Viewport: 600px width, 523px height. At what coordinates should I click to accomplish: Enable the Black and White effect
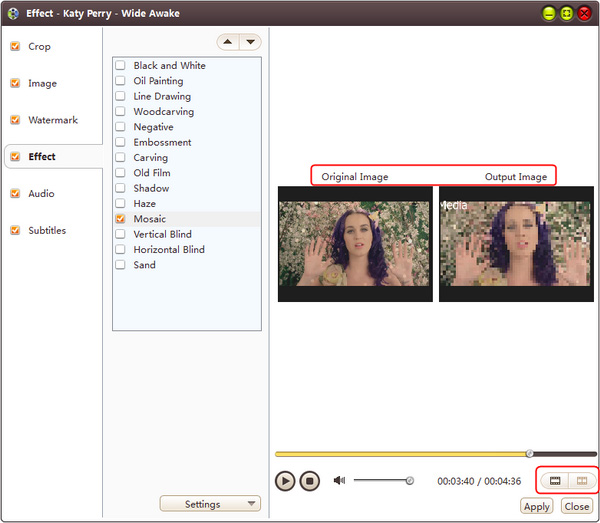pyautogui.click(x=120, y=66)
